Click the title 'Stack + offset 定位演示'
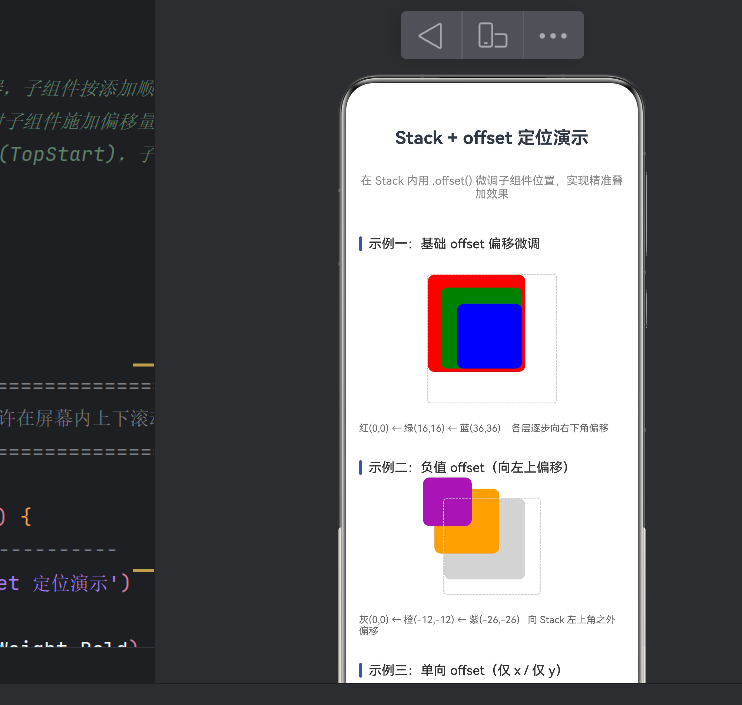The image size is (742, 705). [492, 138]
